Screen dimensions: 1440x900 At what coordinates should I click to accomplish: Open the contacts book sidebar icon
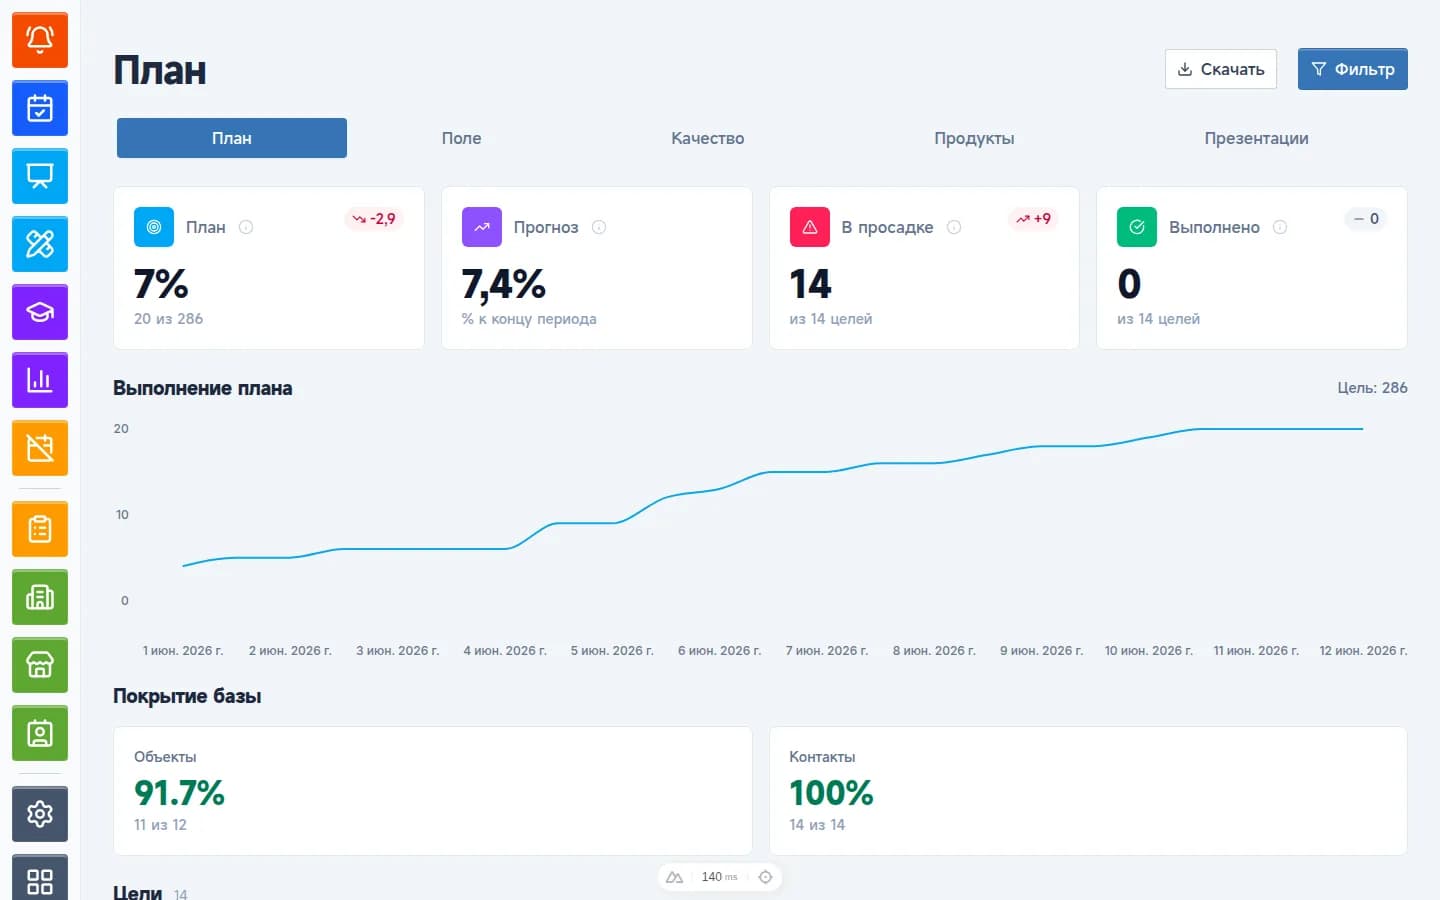pyautogui.click(x=40, y=733)
